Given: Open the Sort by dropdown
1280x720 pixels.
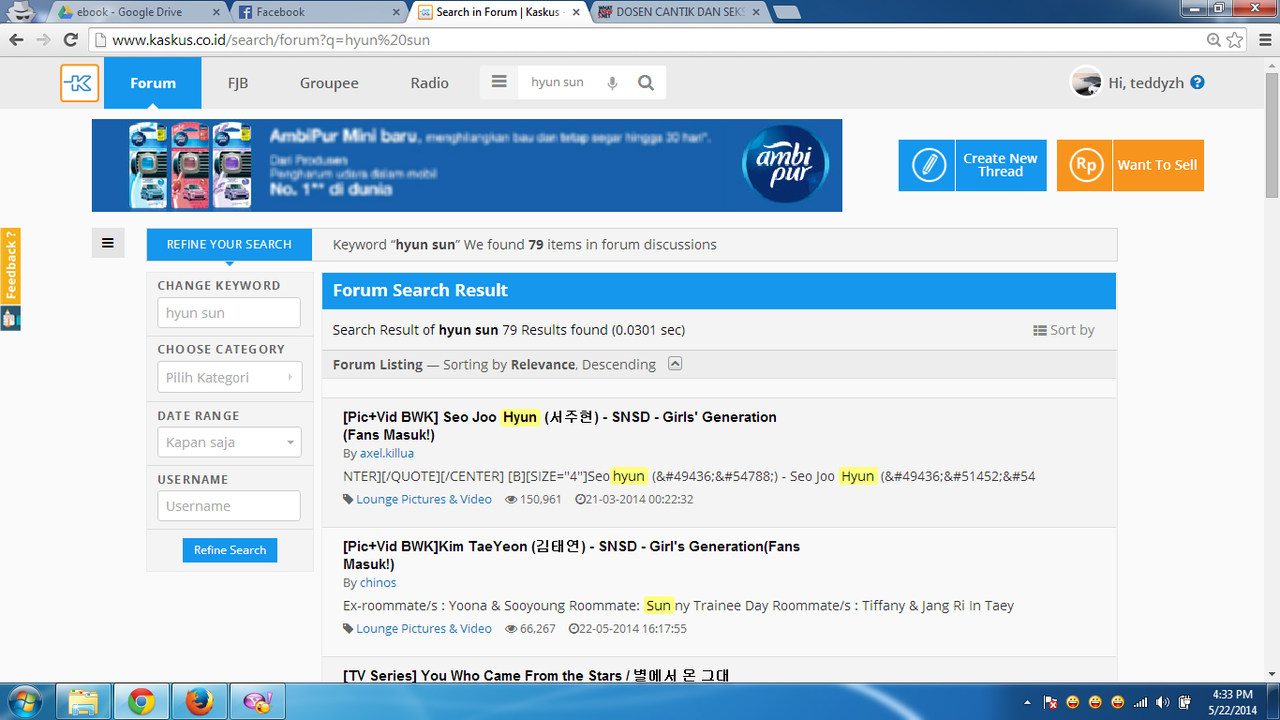Looking at the screenshot, I should 1064,330.
